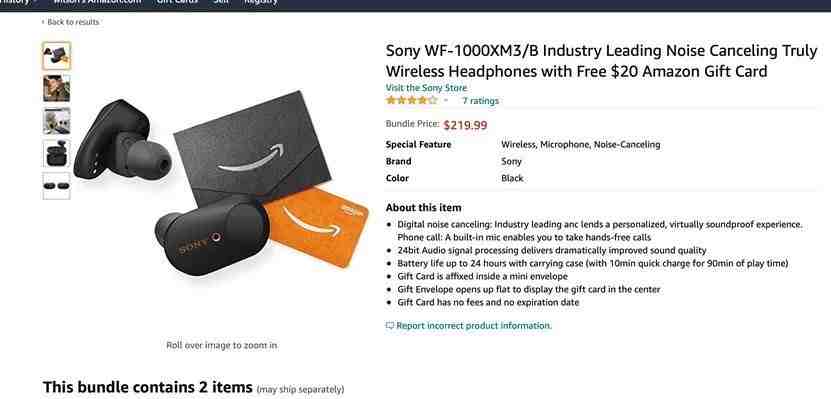This screenshot has width=831, height=399.
Task: Click the speech bubble report icon
Action: pos(390,326)
